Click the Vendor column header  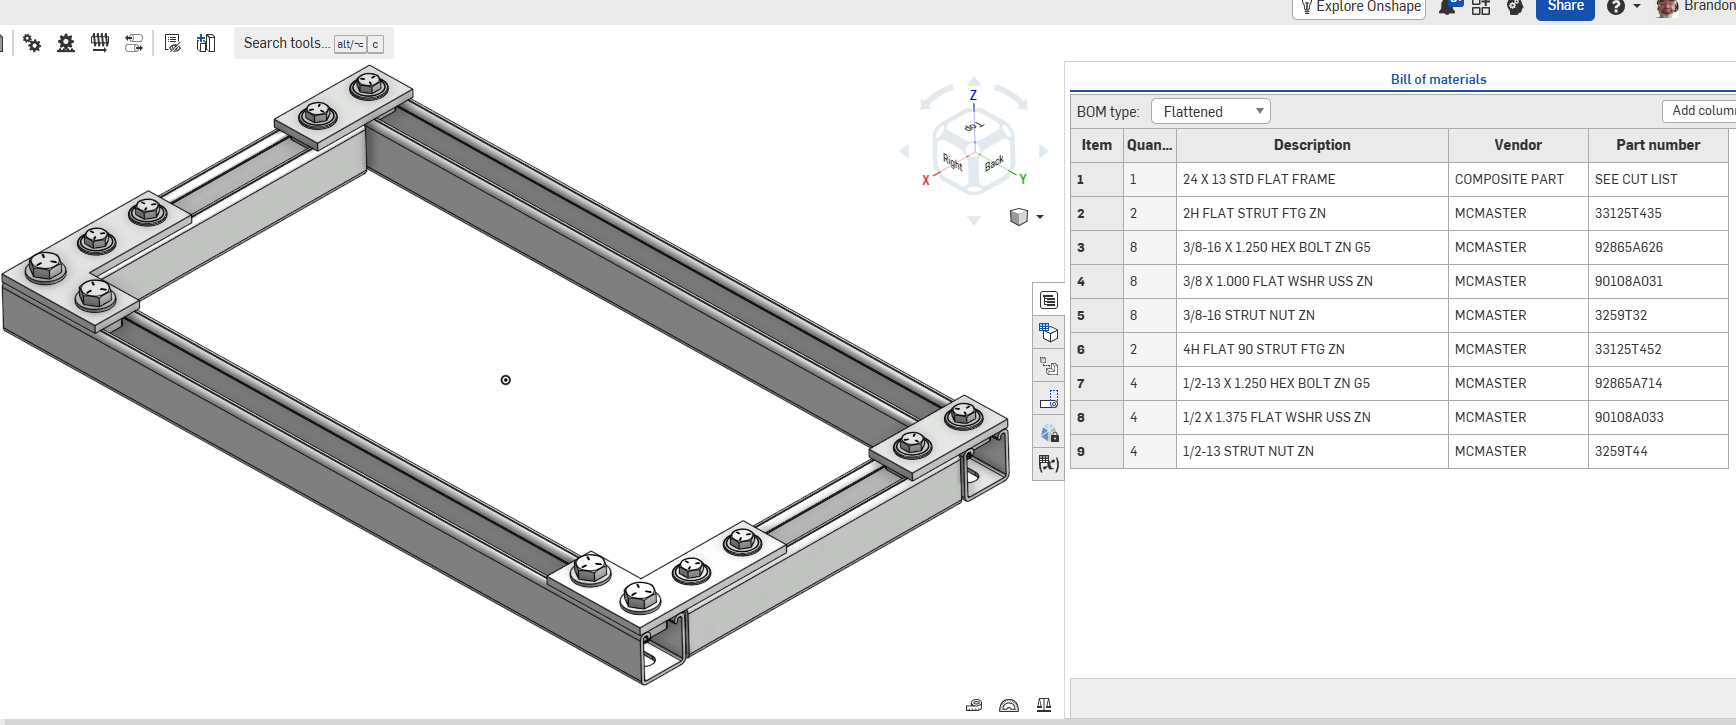[1518, 145]
